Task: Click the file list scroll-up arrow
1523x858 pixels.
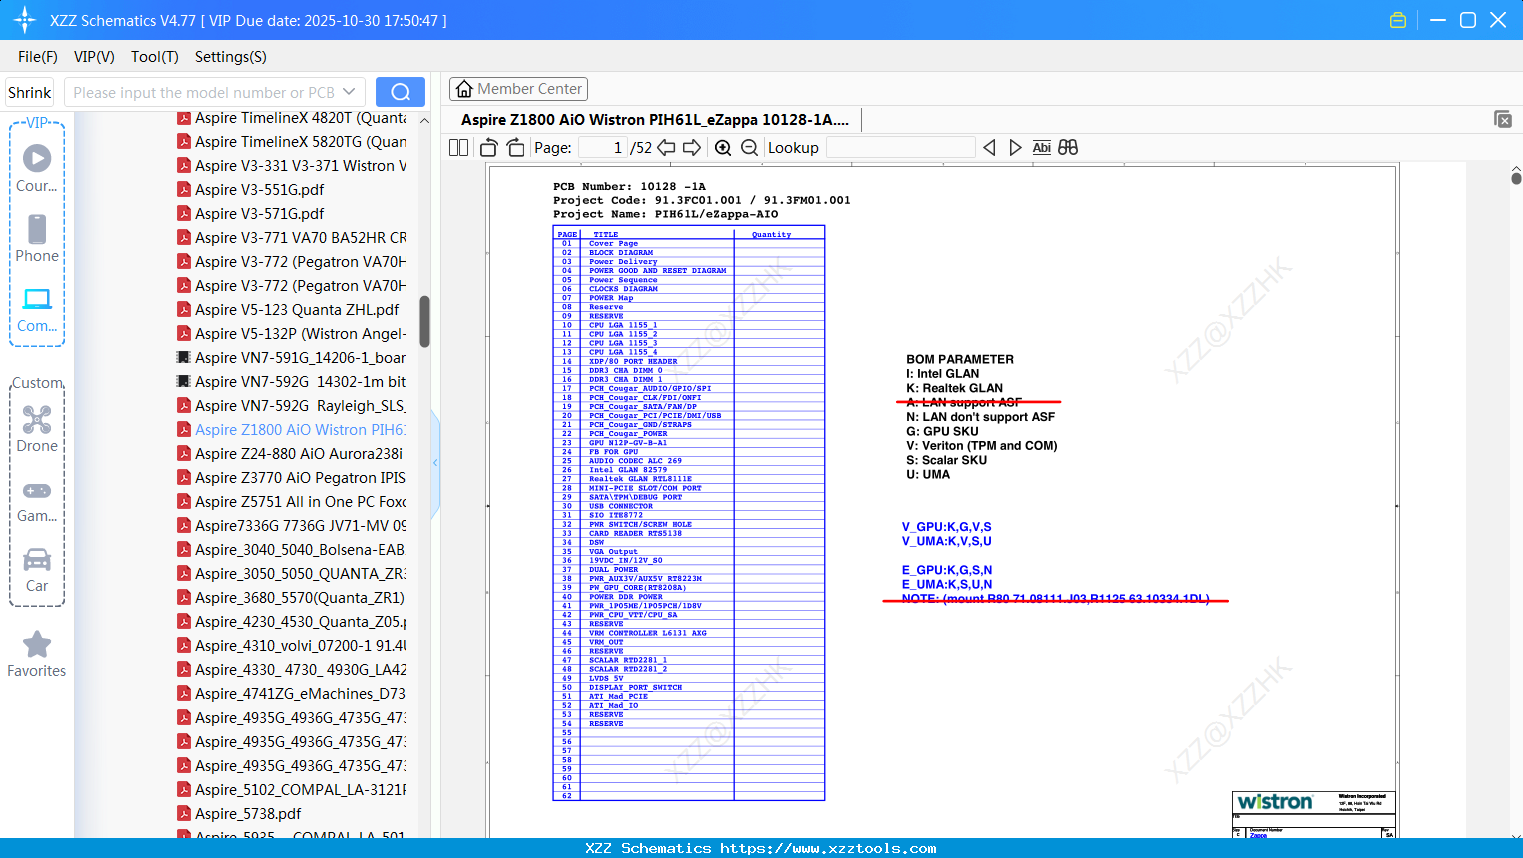Action: pyautogui.click(x=424, y=121)
